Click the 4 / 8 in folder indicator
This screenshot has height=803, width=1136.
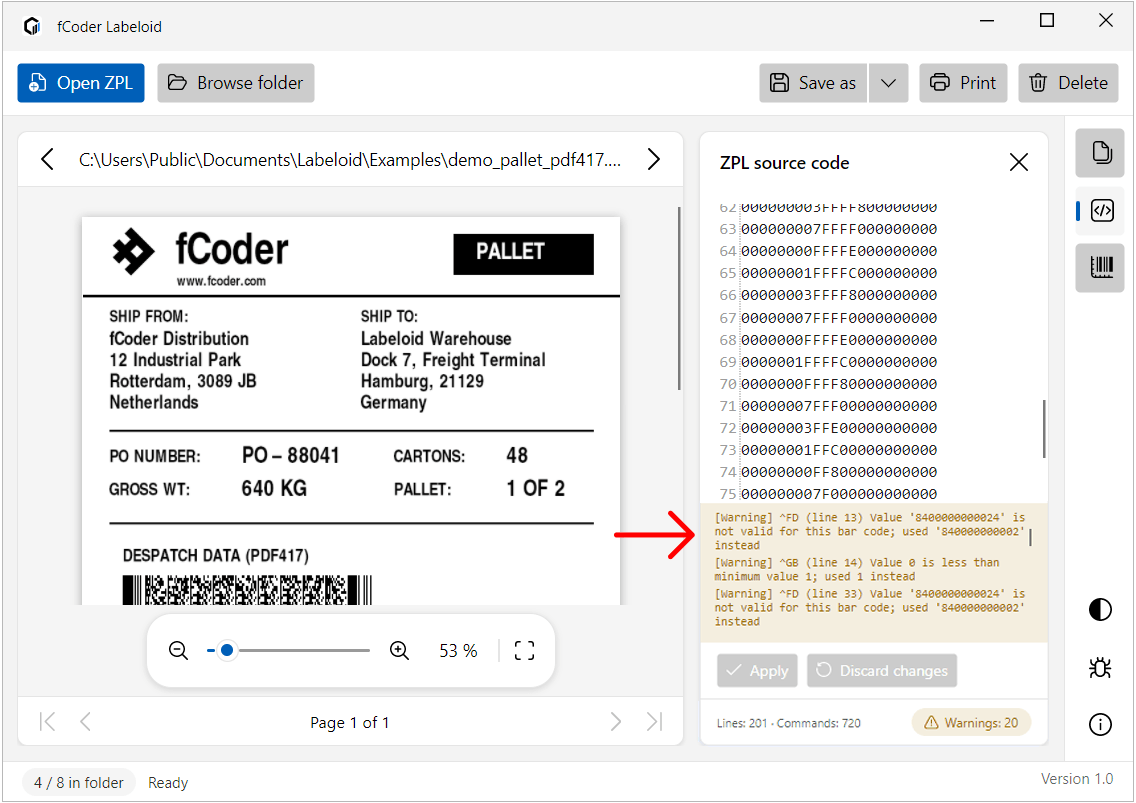click(x=79, y=783)
